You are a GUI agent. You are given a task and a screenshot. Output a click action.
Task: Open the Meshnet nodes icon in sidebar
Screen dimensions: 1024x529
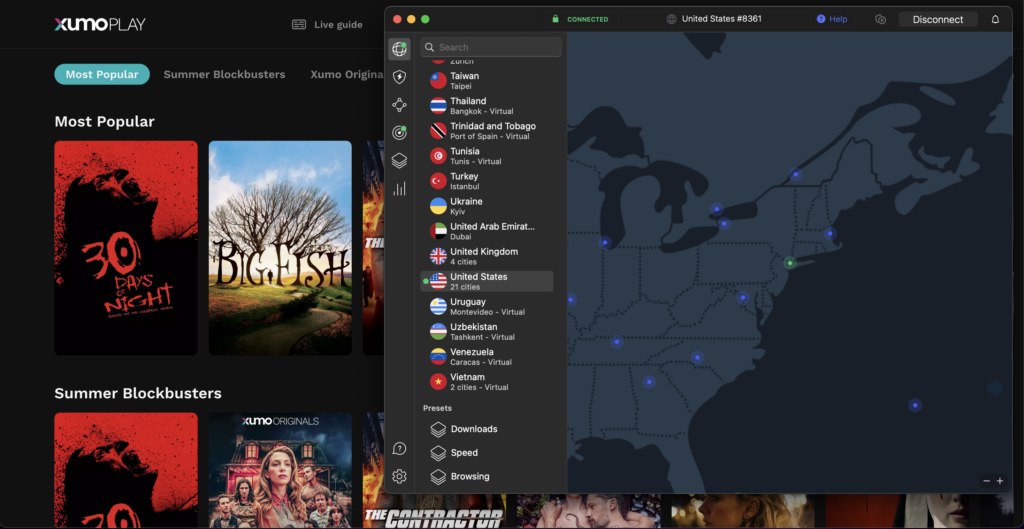[x=399, y=104]
